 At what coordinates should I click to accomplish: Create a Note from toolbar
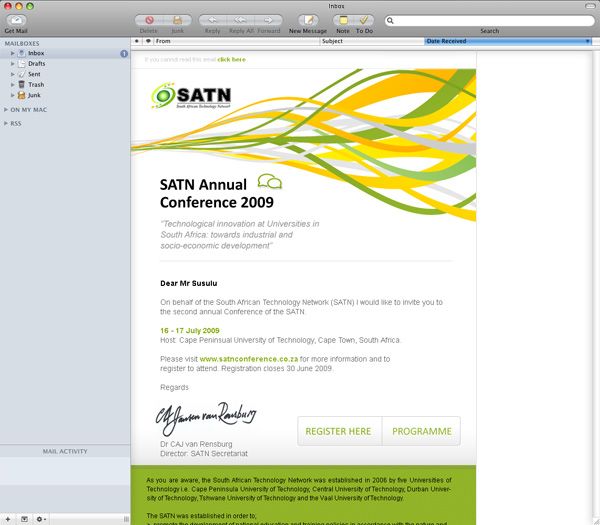coord(343,20)
